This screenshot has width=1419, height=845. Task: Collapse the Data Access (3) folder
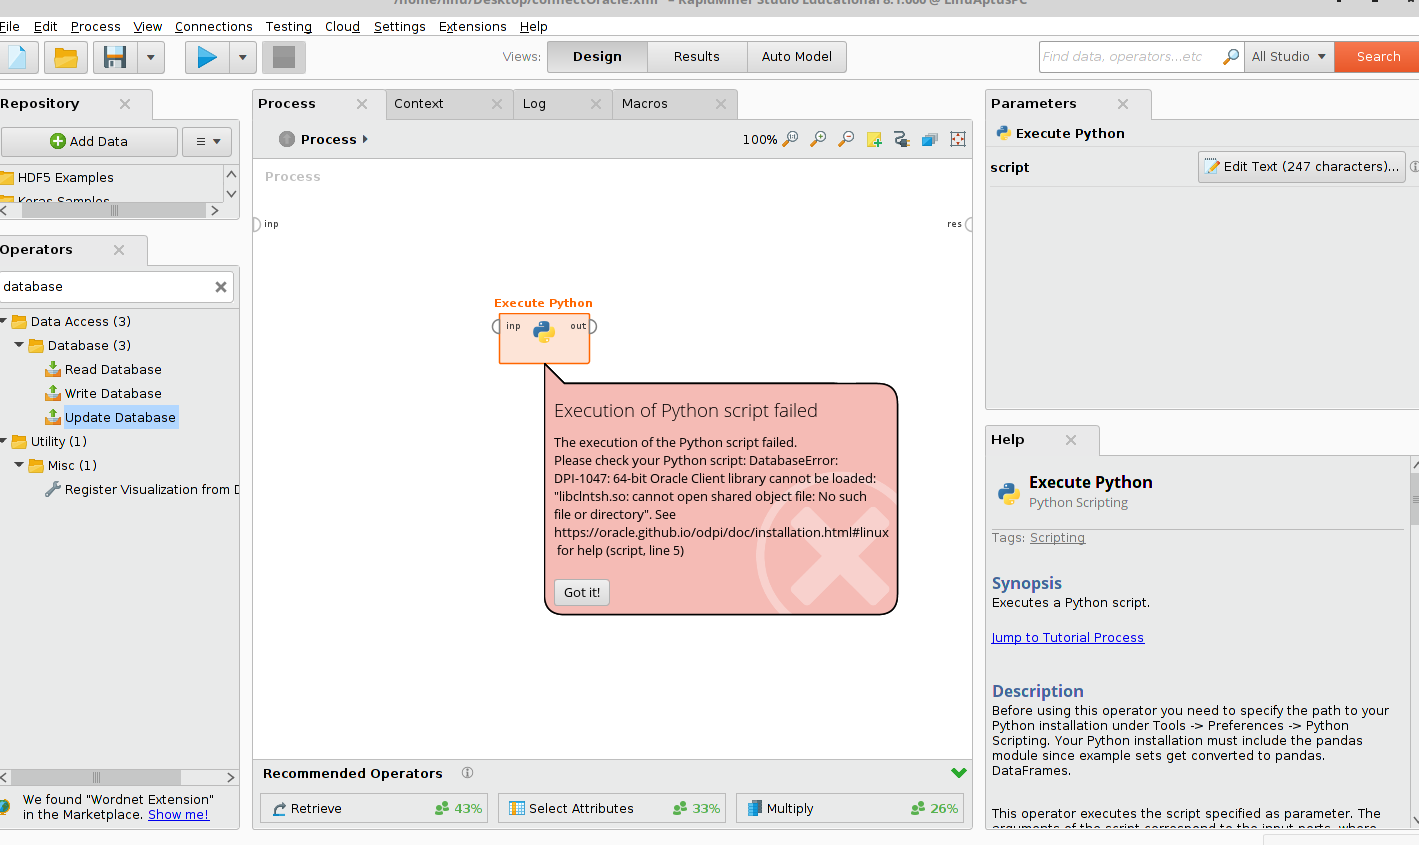coord(3,321)
